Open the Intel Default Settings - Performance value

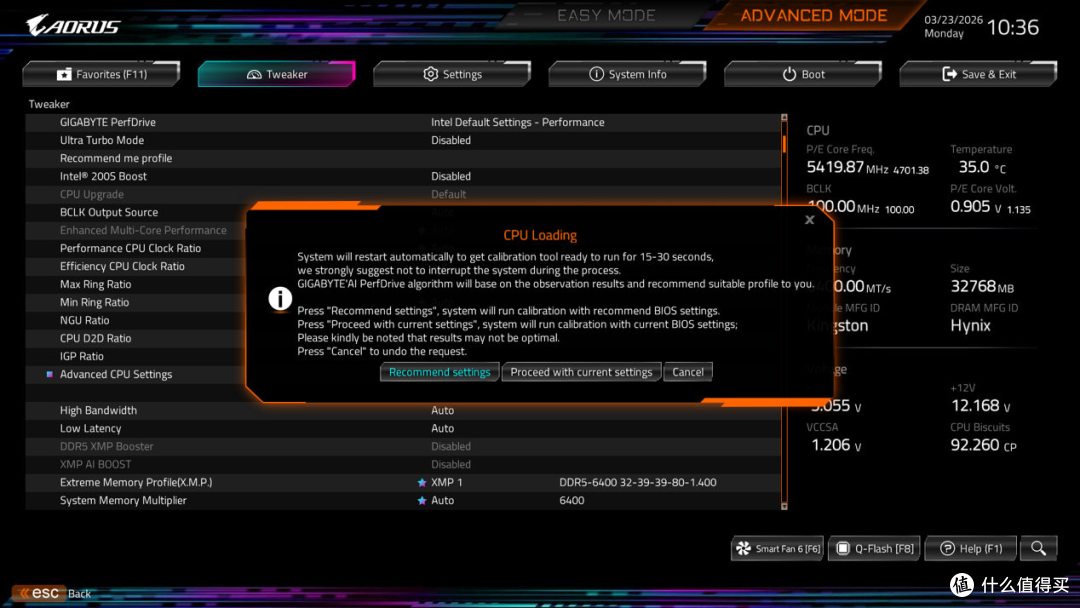(517, 122)
